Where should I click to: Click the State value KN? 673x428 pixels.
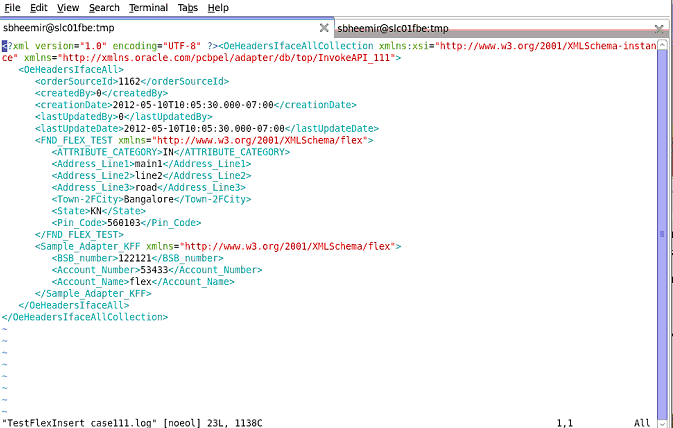pos(96,211)
